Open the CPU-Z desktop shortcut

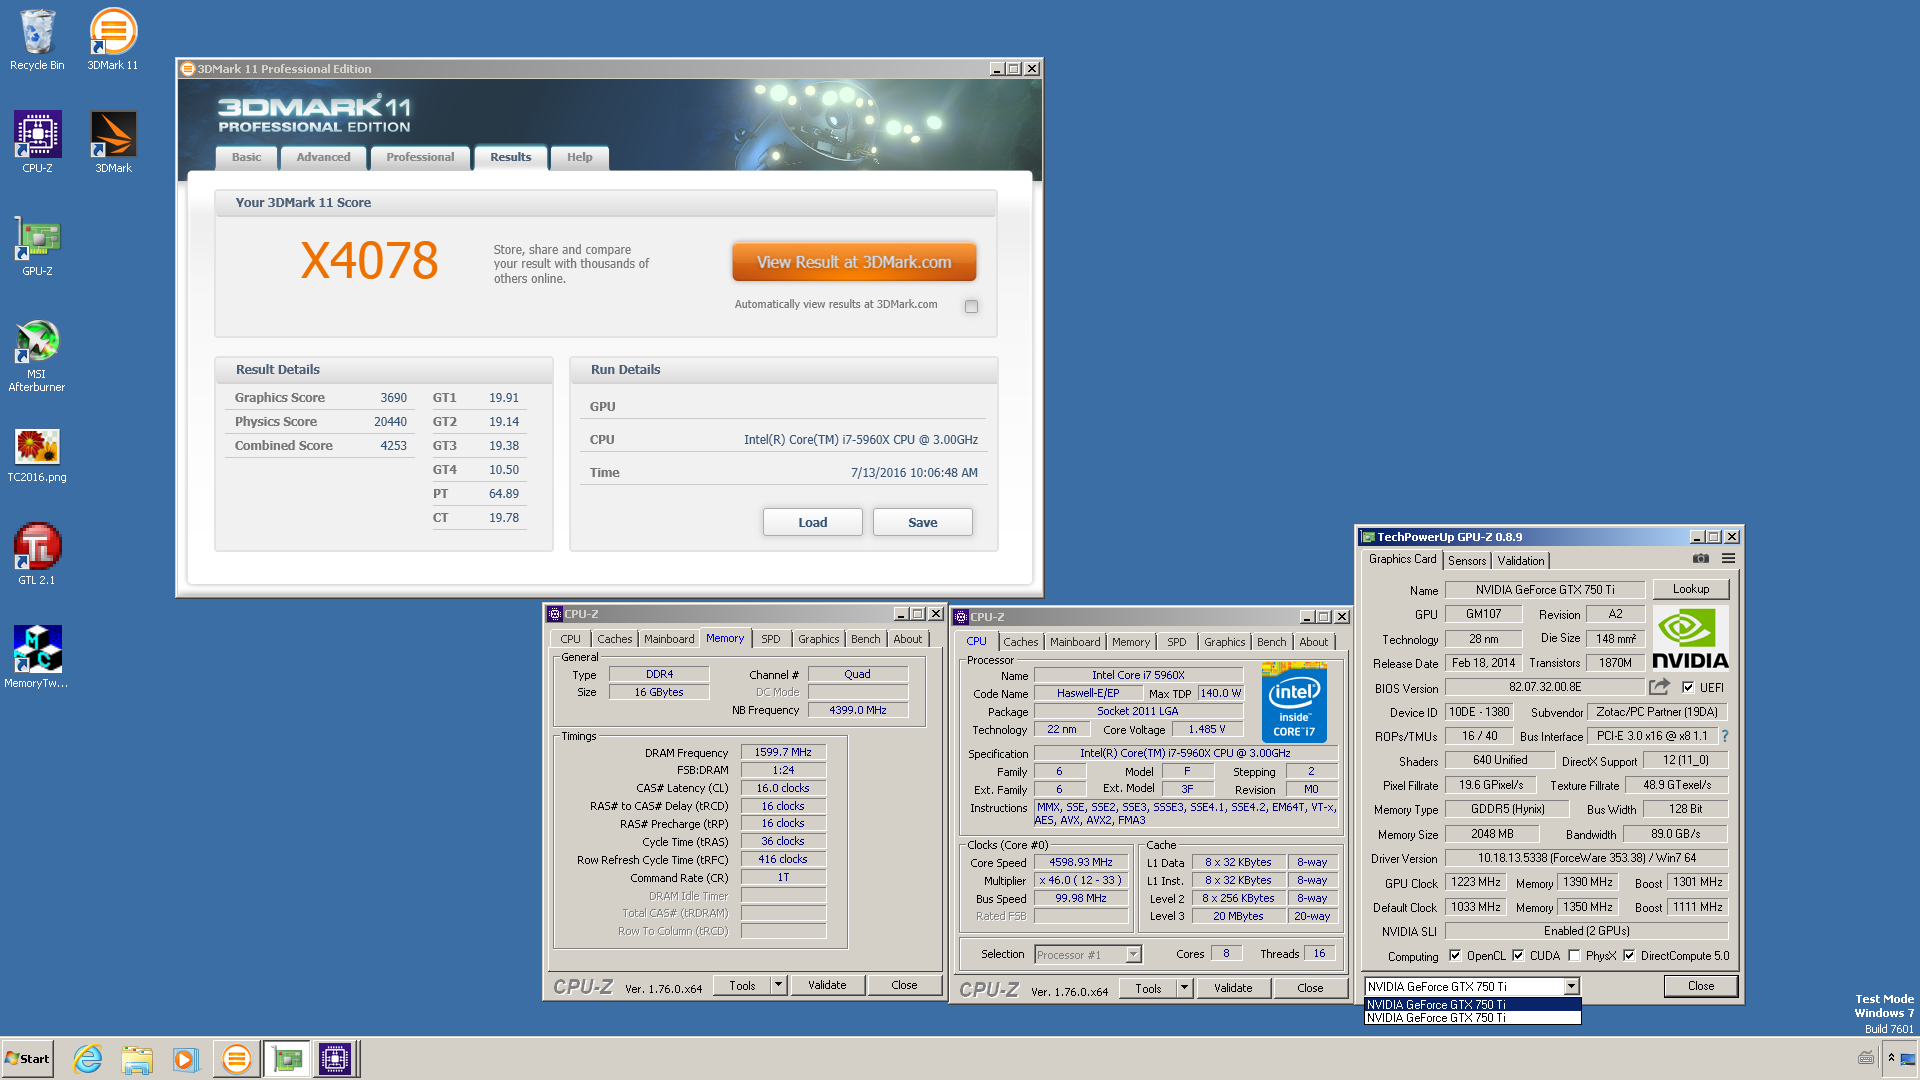point(37,142)
